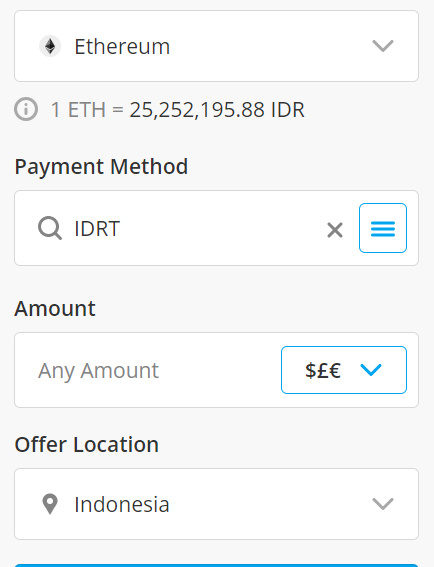Click the info icon beside ETH rate

click(26, 109)
